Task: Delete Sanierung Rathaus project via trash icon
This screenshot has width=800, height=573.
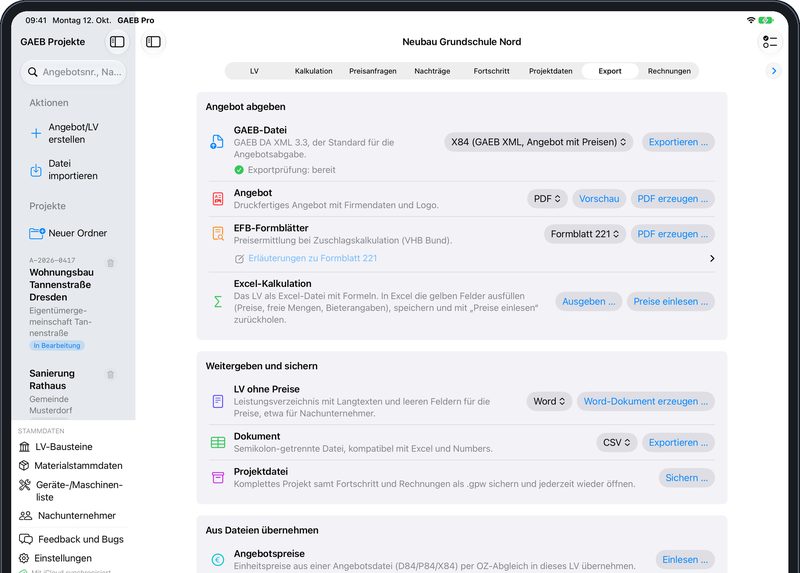Action: pos(110,375)
